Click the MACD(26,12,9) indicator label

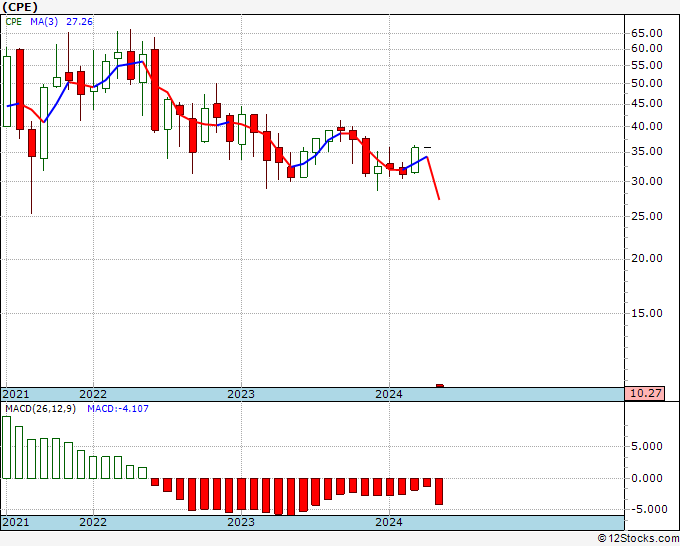(x=40, y=409)
